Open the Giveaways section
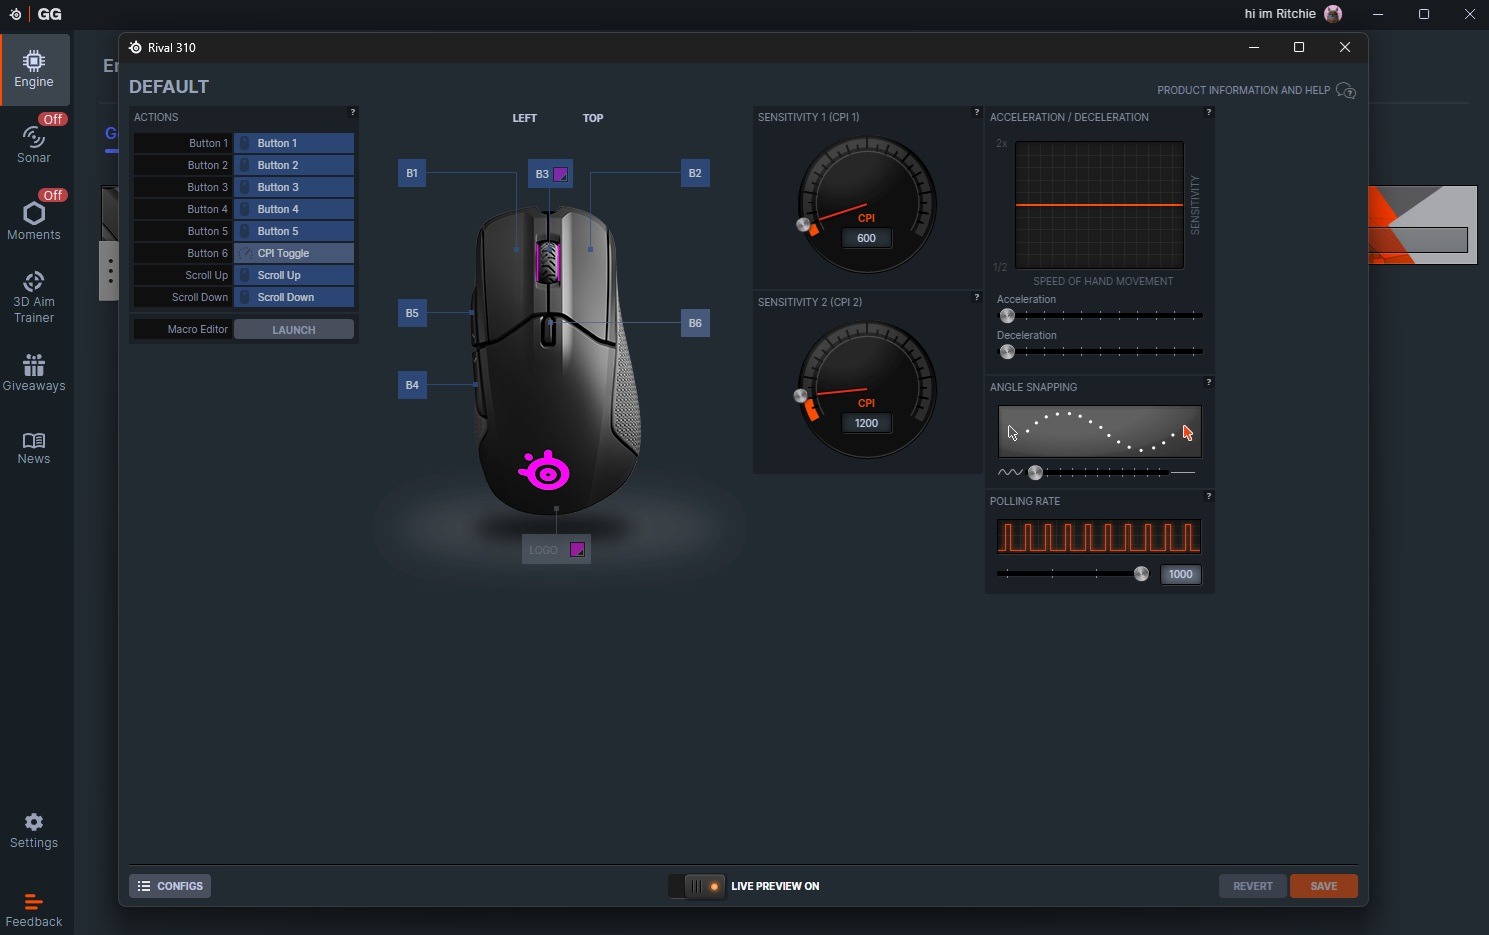Image resolution: width=1489 pixels, height=935 pixels. click(x=34, y=372)
